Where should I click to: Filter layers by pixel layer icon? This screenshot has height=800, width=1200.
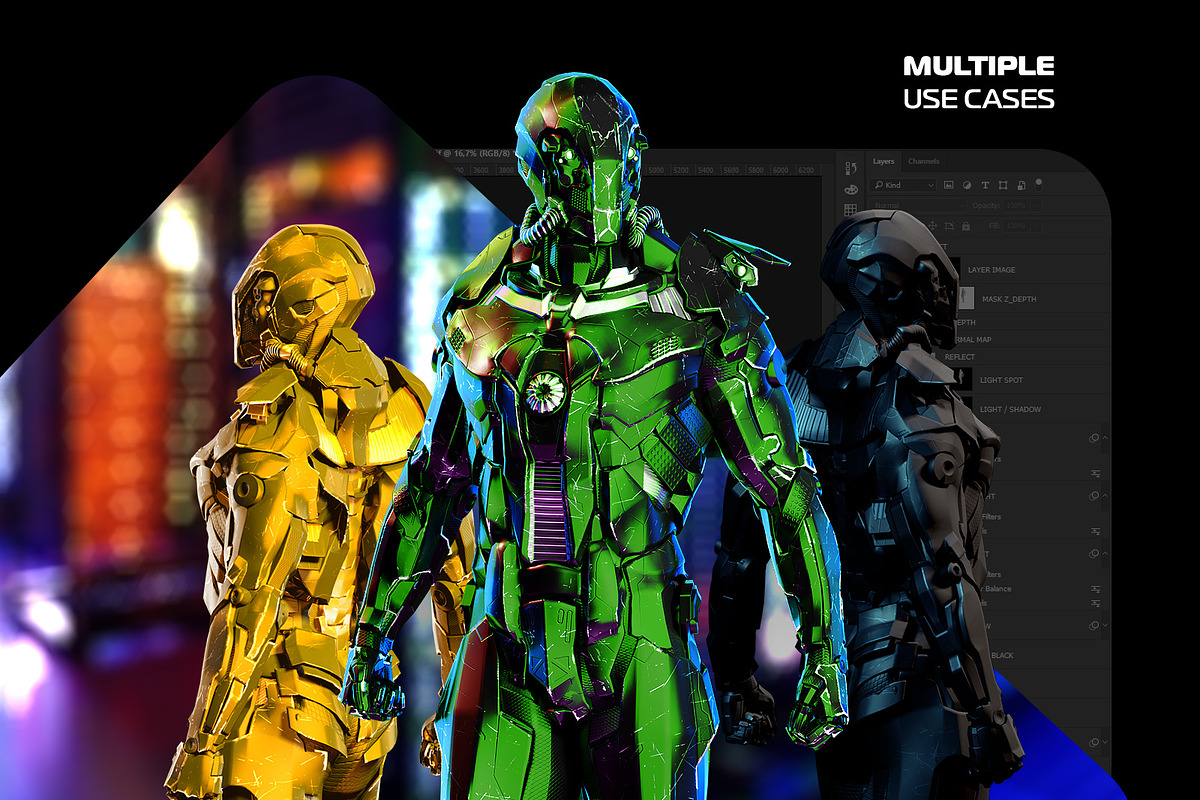click(948, 185)
